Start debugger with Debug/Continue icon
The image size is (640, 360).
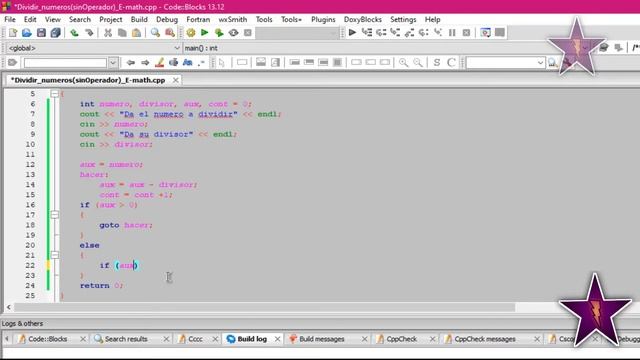pos(352,33)
